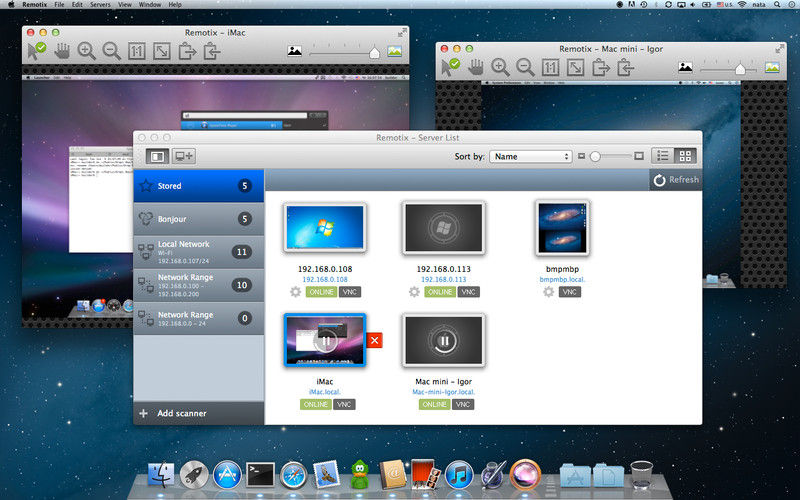The image size is (800, 500).
Task: Select control mode cursor in Mac mini window
Action: click(x=451, y=67)
